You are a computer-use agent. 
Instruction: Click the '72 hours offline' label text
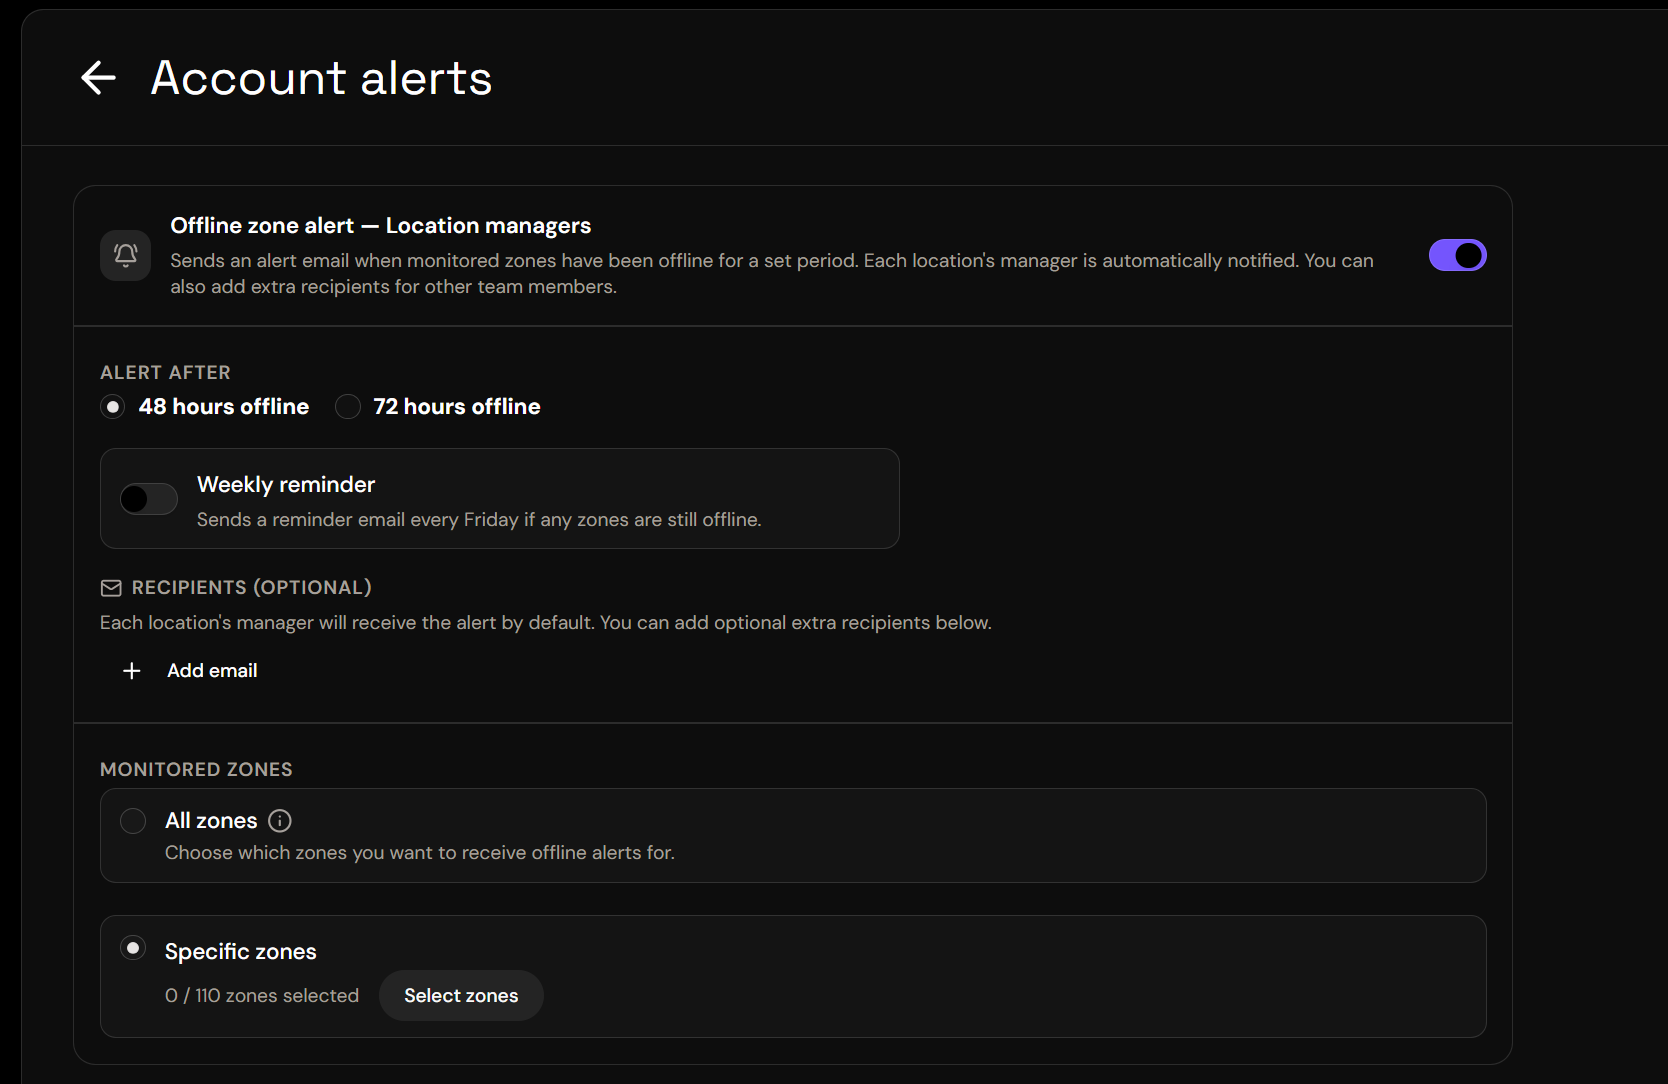(x=457, y=407)
